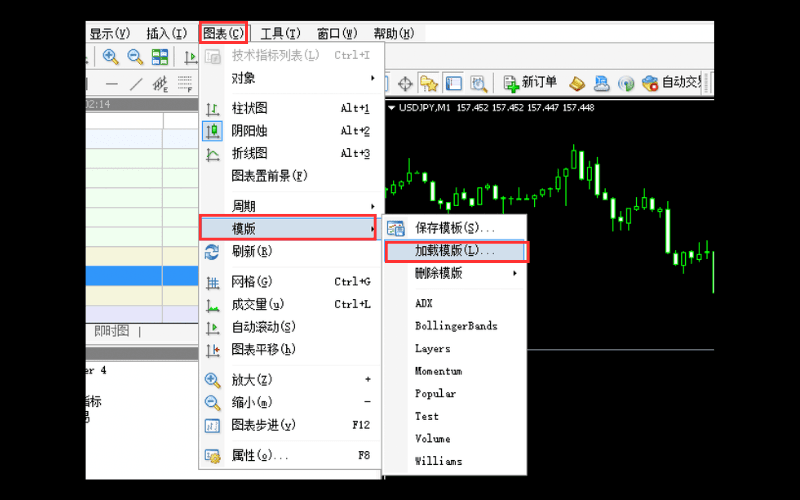Click the zoom out magnifier toolbar icon
The width and height of the screenshot is (800, 500).
[x=135, y=57]
